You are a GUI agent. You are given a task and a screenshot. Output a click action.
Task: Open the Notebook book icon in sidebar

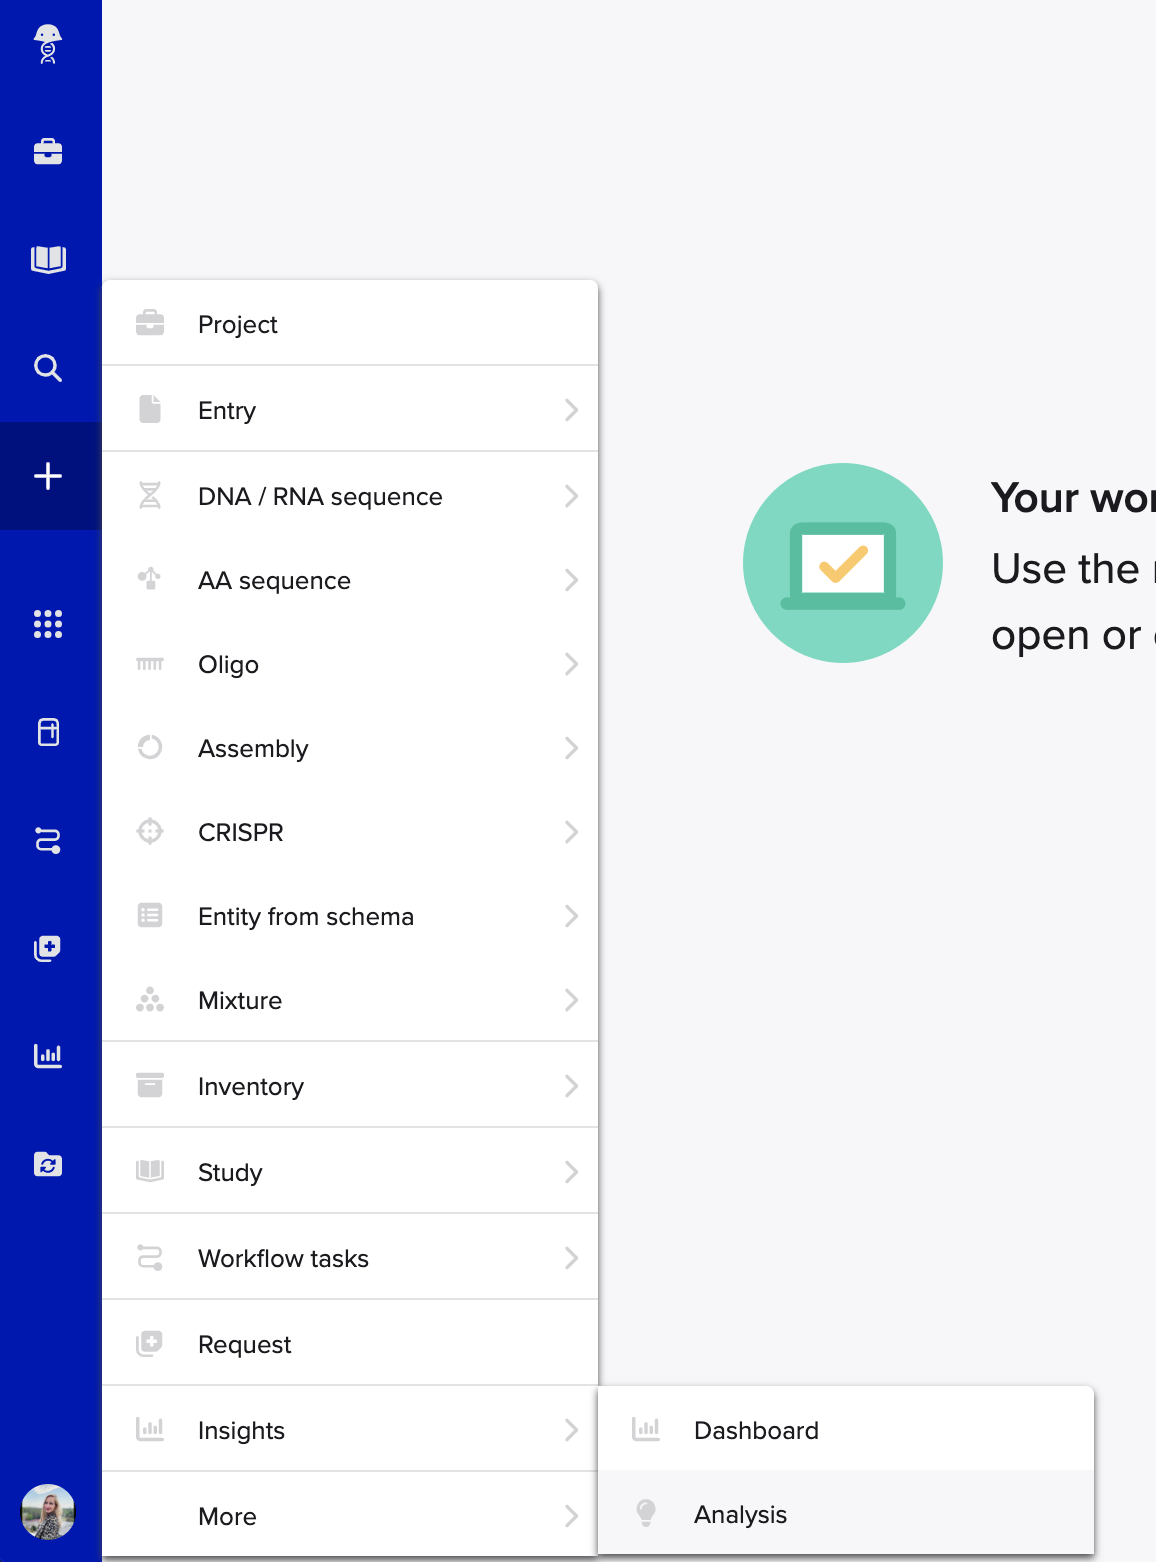coord(48,260)
